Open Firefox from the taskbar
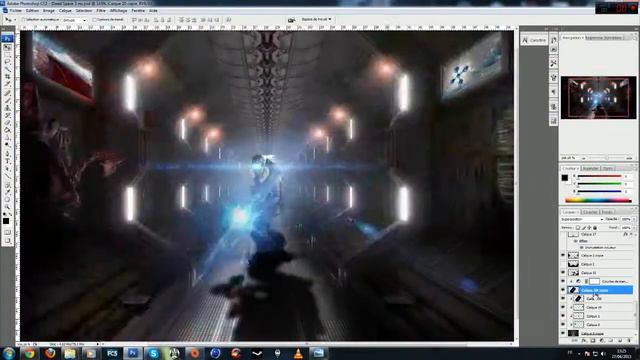The height and width of the screenshot is (360, 640). (50, 353)
